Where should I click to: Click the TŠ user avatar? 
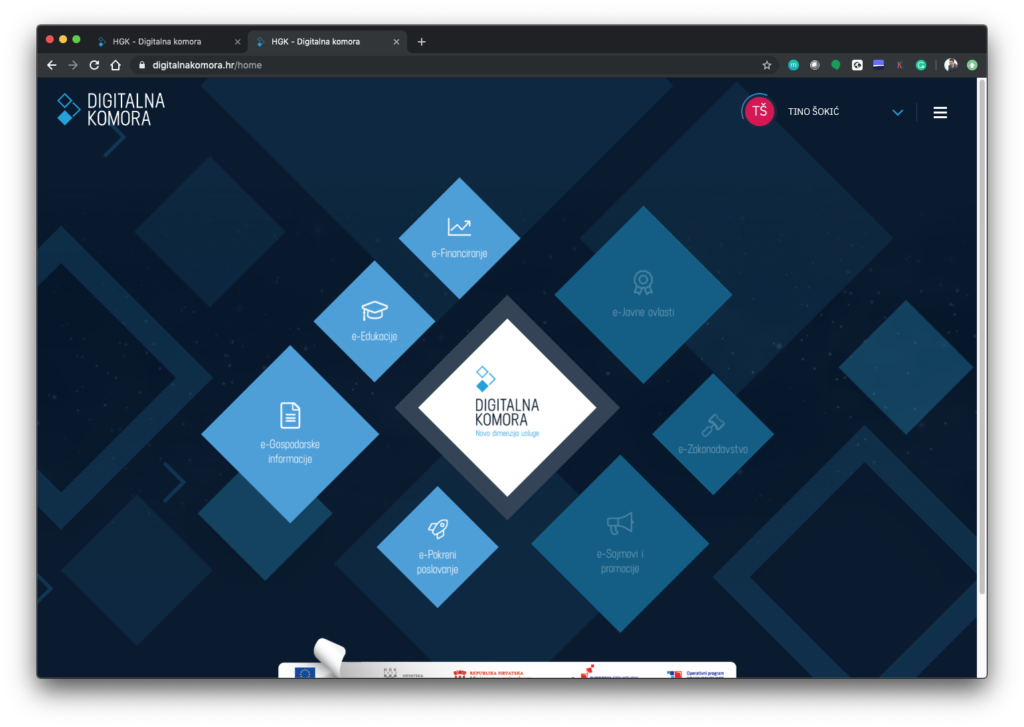(759, 111)
